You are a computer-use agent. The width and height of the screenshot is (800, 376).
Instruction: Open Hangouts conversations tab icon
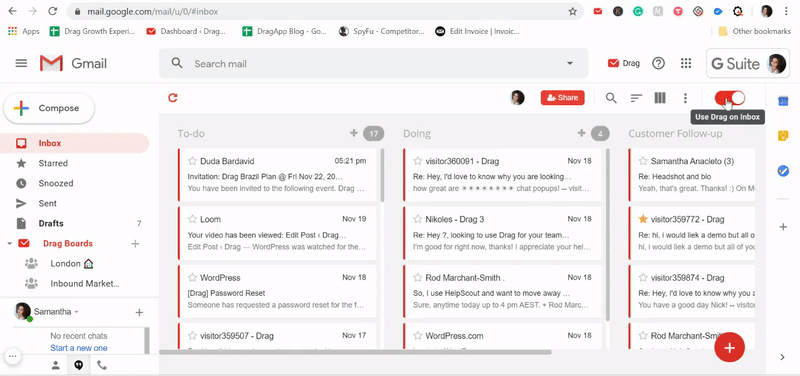click(x=79, y=365)
